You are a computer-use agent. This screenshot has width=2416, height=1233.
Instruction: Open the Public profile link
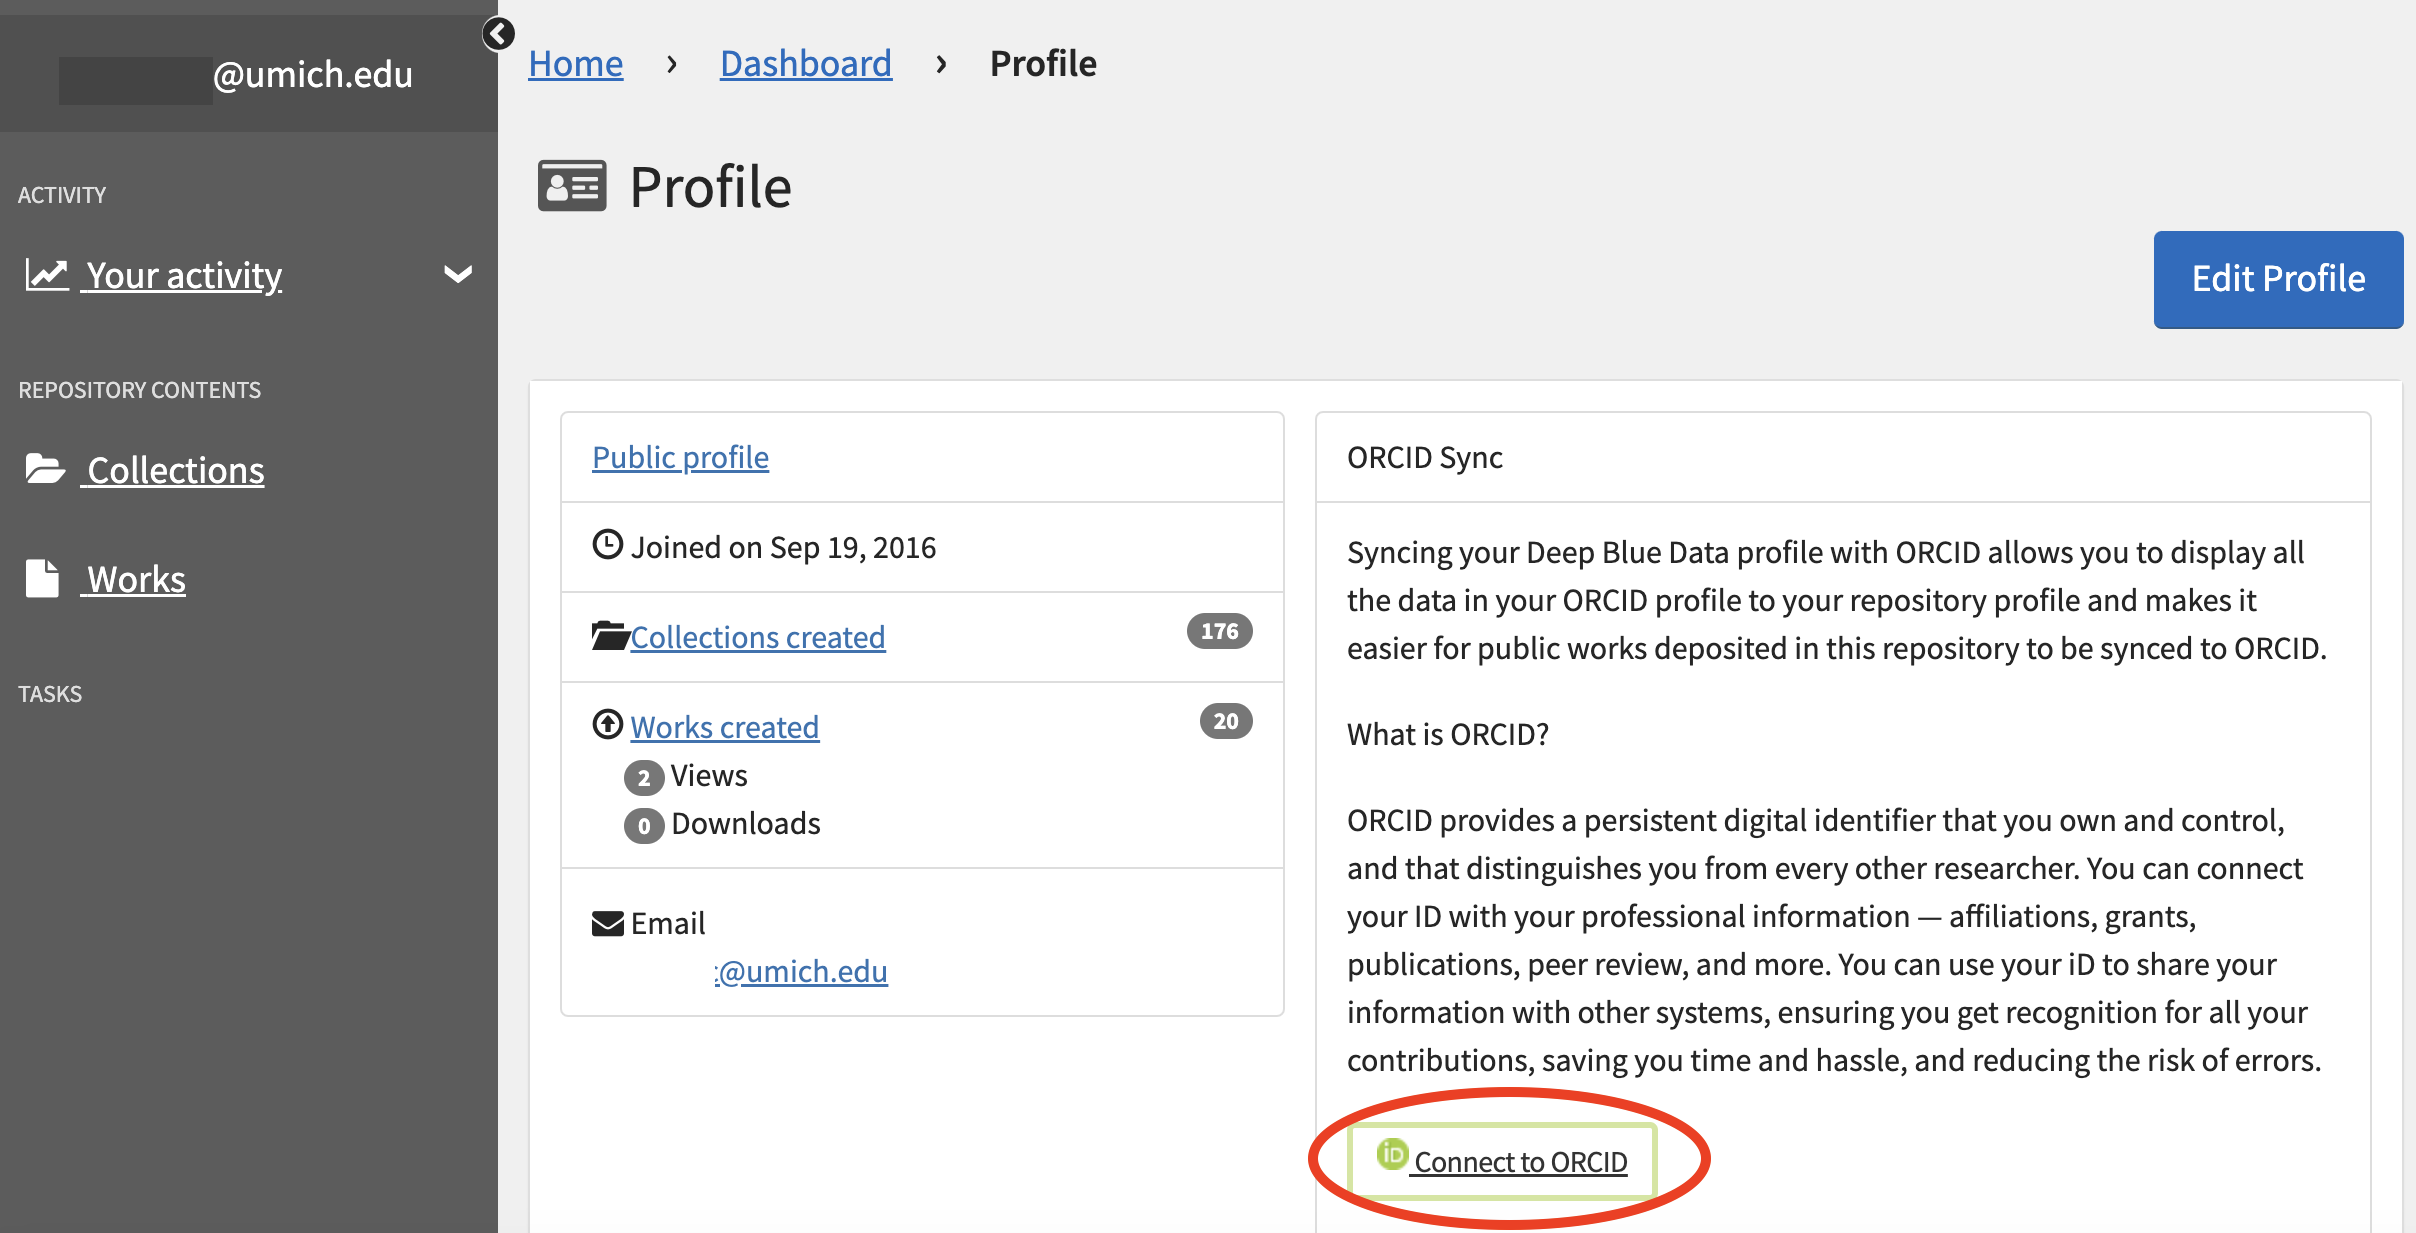(680, 457)
